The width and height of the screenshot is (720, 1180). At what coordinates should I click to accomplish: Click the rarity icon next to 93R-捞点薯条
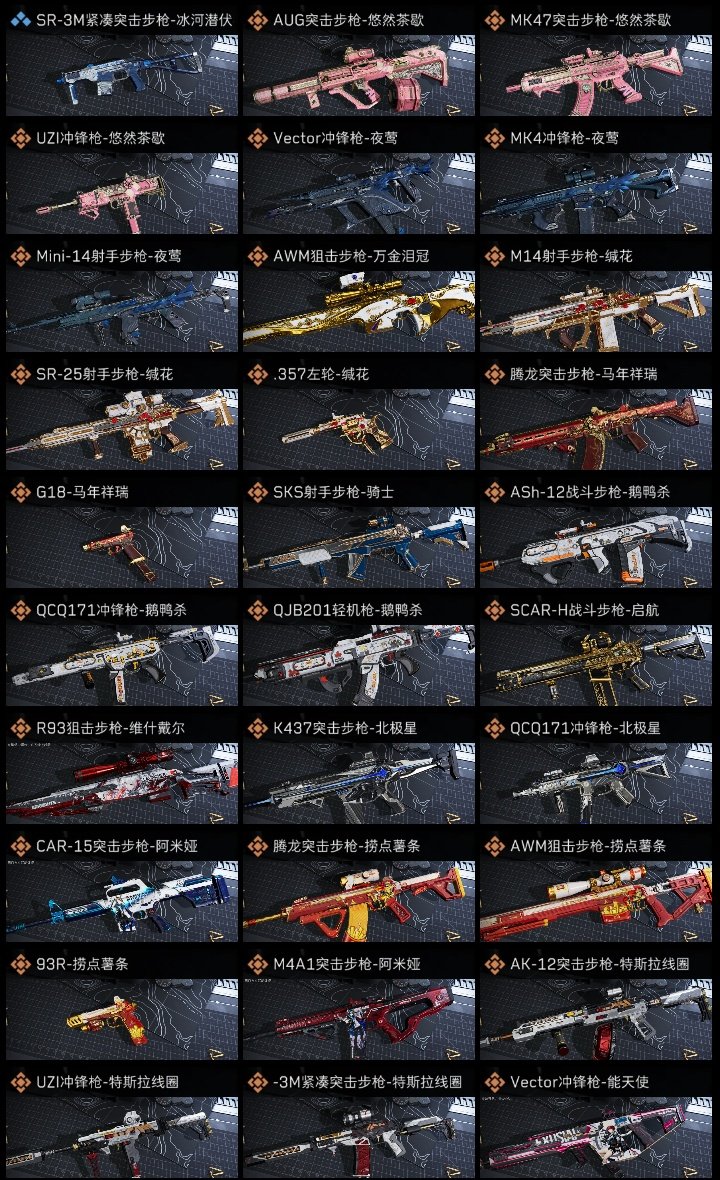(x=20, y=964)
